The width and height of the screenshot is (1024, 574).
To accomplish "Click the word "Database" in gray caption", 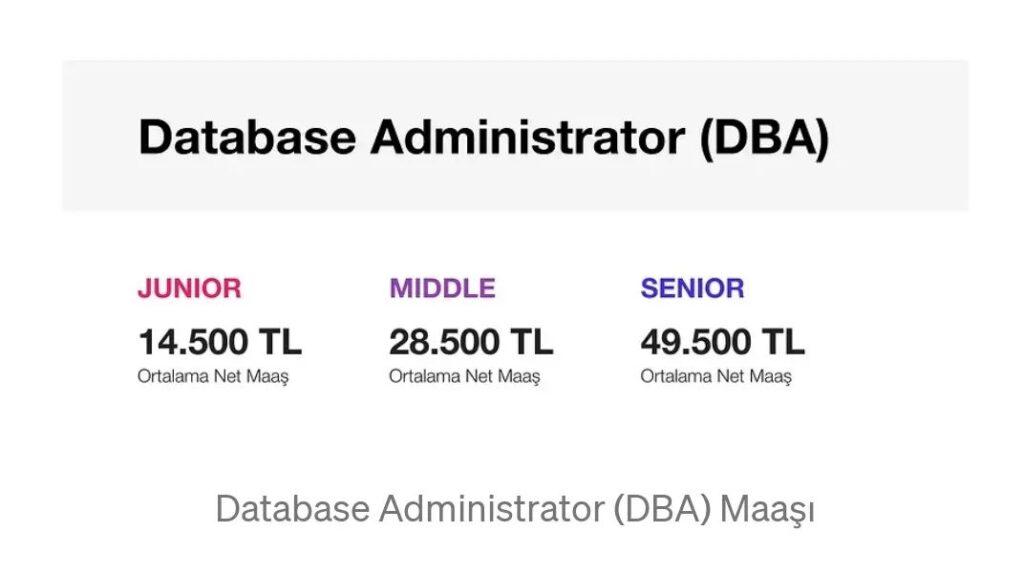I will (292, 509).
